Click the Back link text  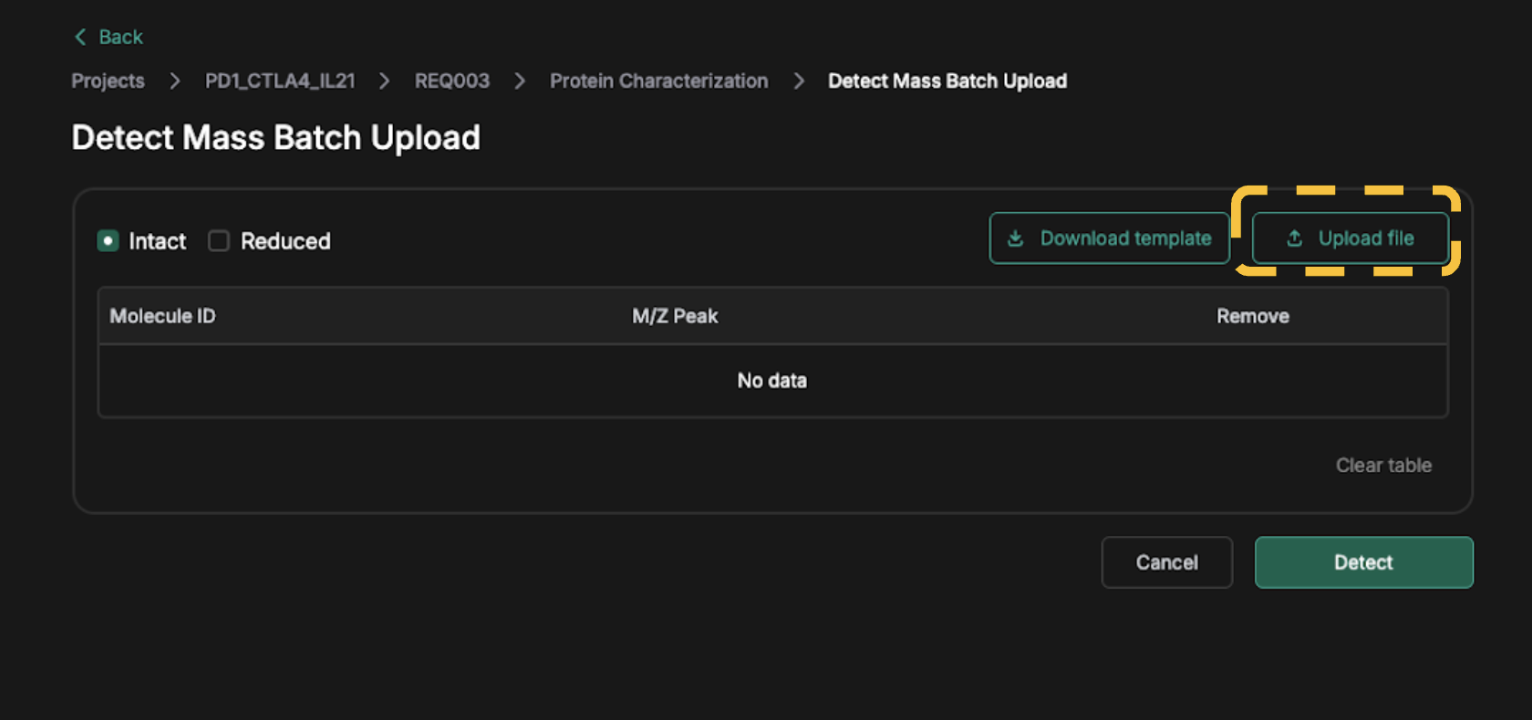[121, 37]
